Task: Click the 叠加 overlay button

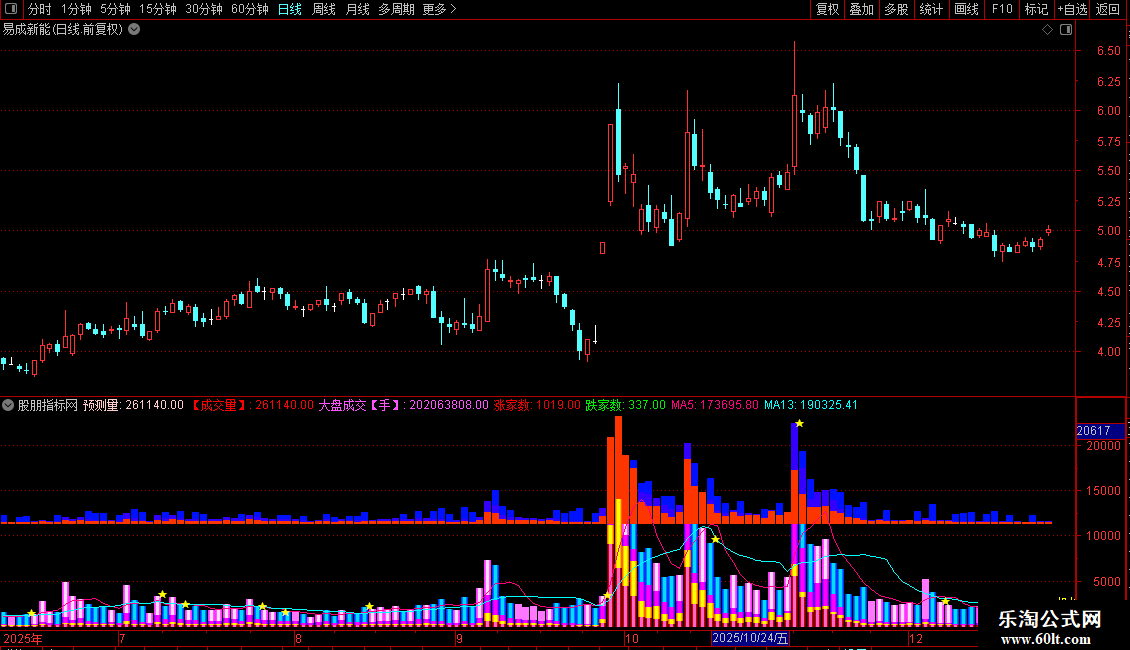Action: 861,9
